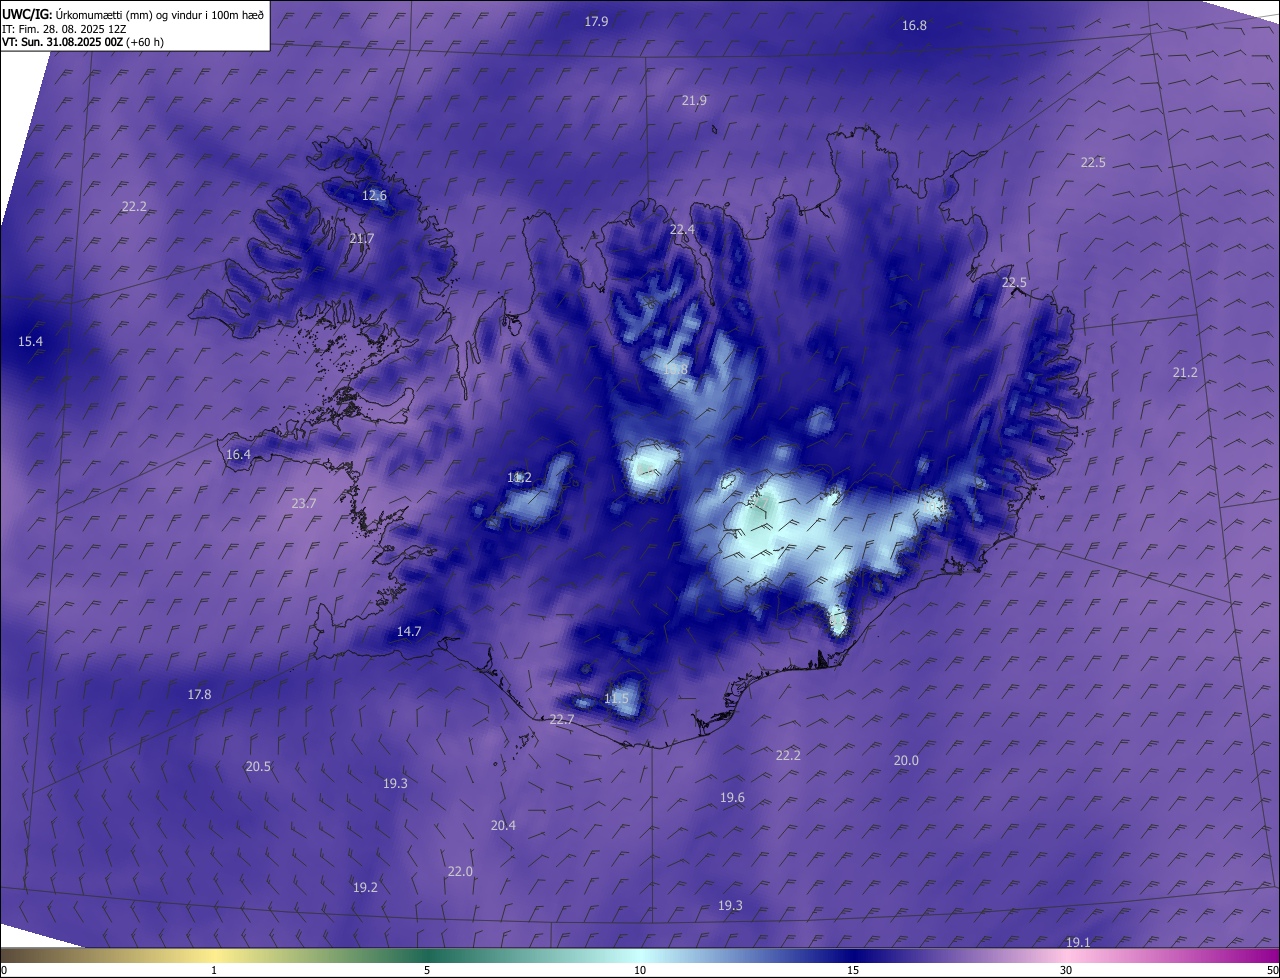Screen dimensions: 1280x978
Task: Select the 12.6 value in the Westfjords
Action: point(374,196)
